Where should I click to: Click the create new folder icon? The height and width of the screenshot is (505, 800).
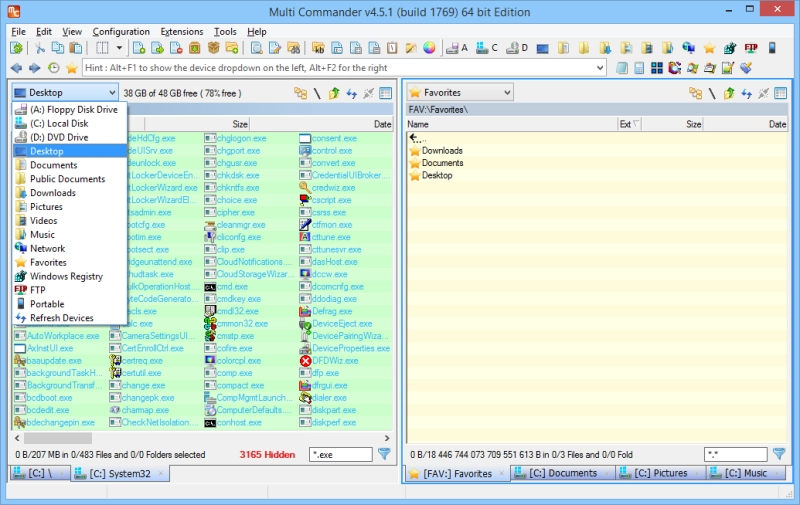tap(232, 48)
